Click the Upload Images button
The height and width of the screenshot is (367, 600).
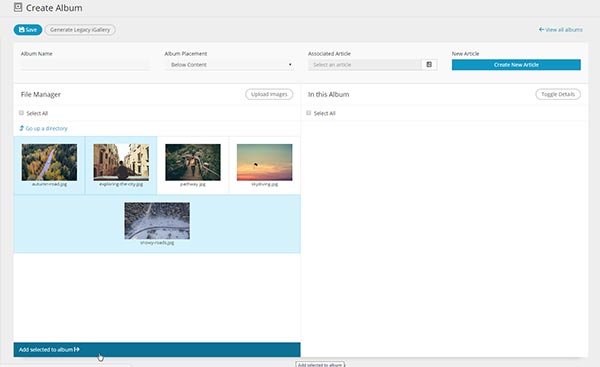269,94
